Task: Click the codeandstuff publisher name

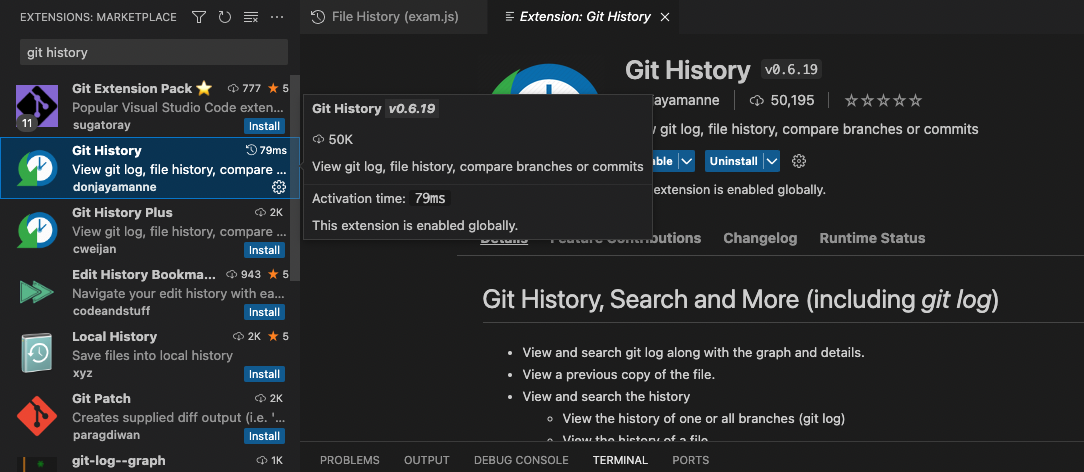Action: pyautogui.click(x=111, y=311)
